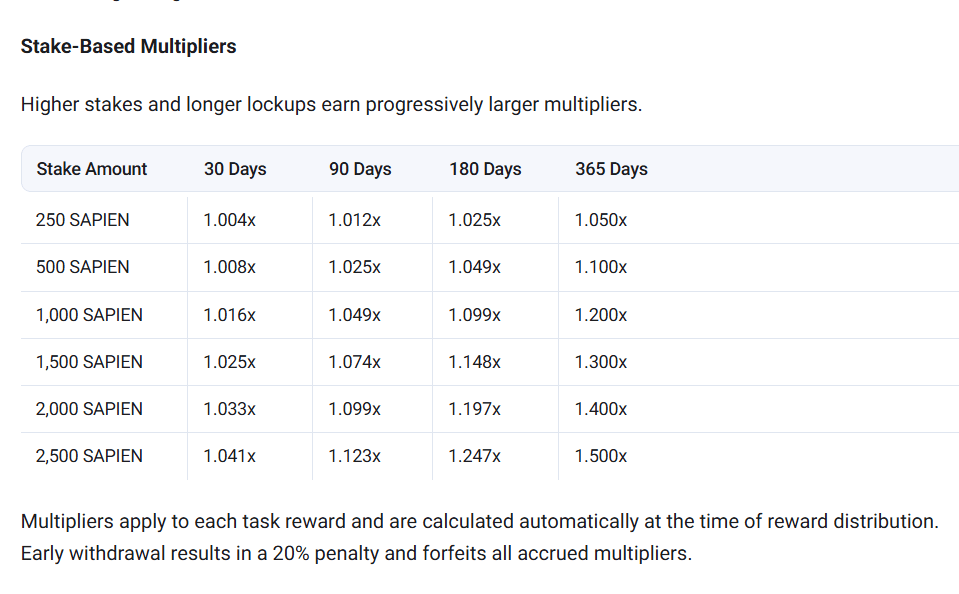This screenshot has width=959, height=594.
Task: Click the early withdrawal penalty sentence
Action: (356, 553)
